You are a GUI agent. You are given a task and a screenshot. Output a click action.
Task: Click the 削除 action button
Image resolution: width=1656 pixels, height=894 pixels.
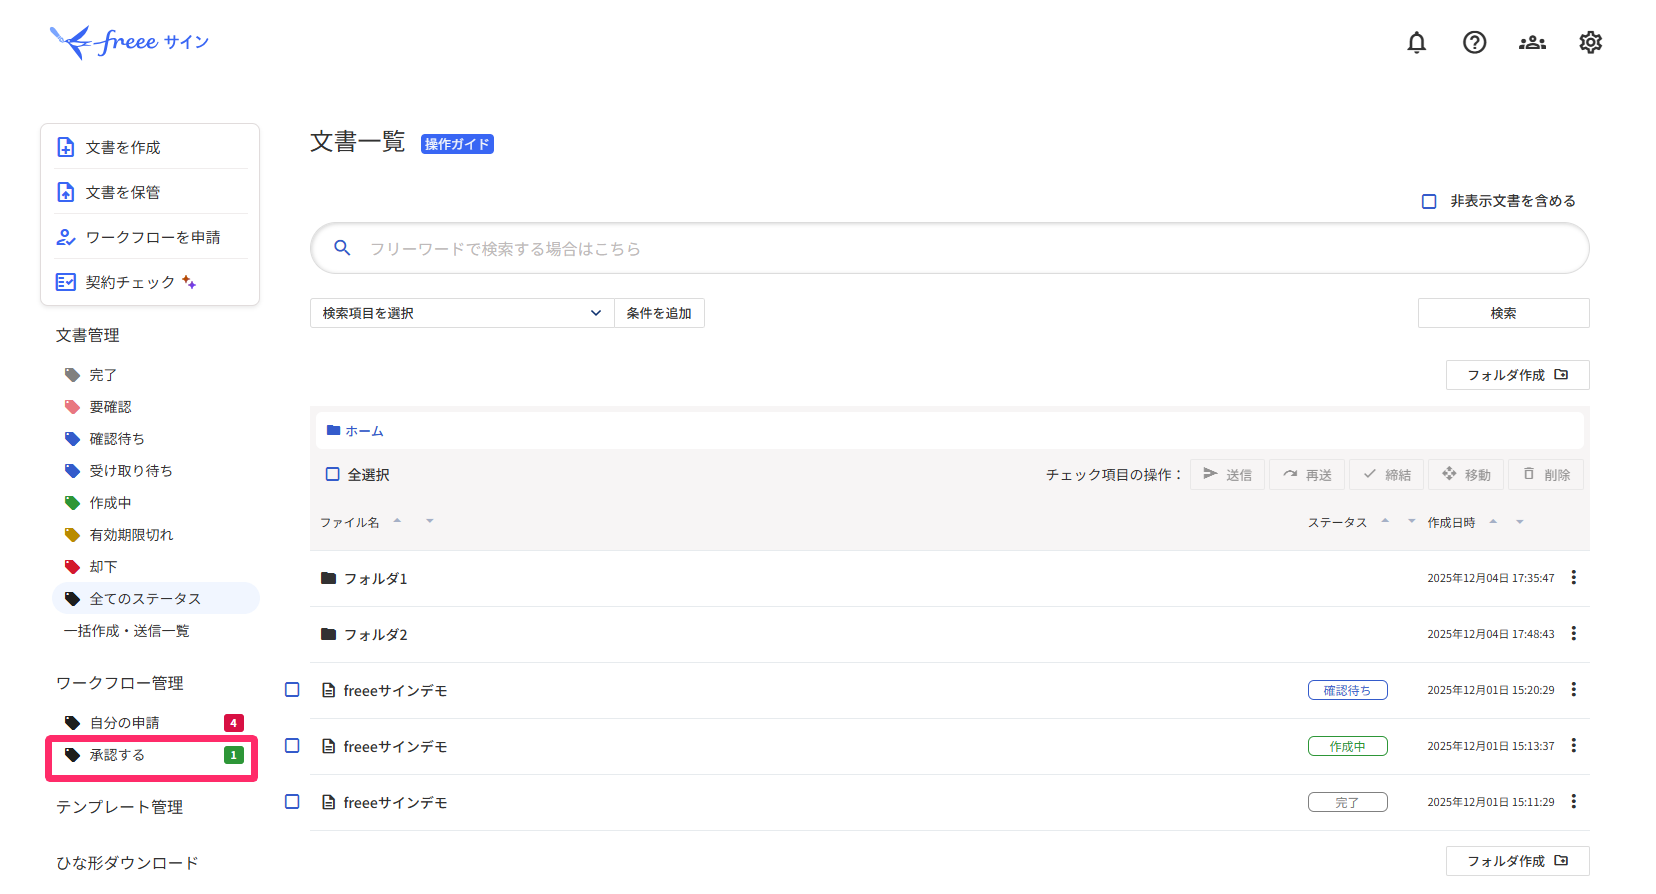[1546, 474]
